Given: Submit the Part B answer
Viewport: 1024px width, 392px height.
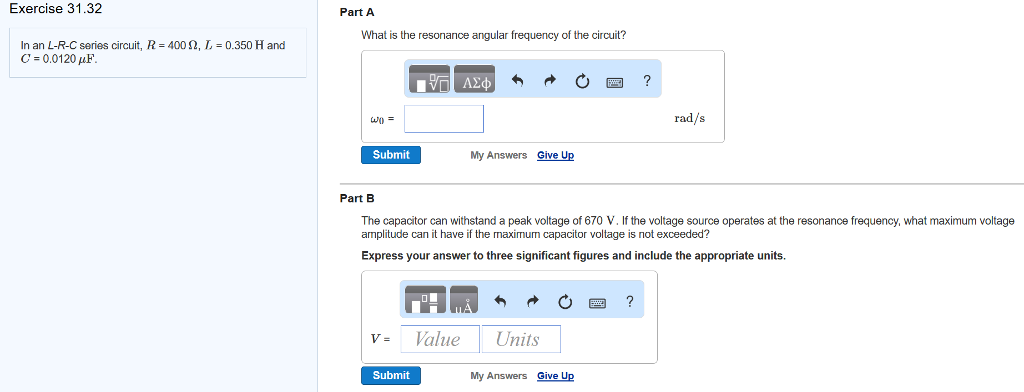Looking at the screenshot, I should 391,376.
